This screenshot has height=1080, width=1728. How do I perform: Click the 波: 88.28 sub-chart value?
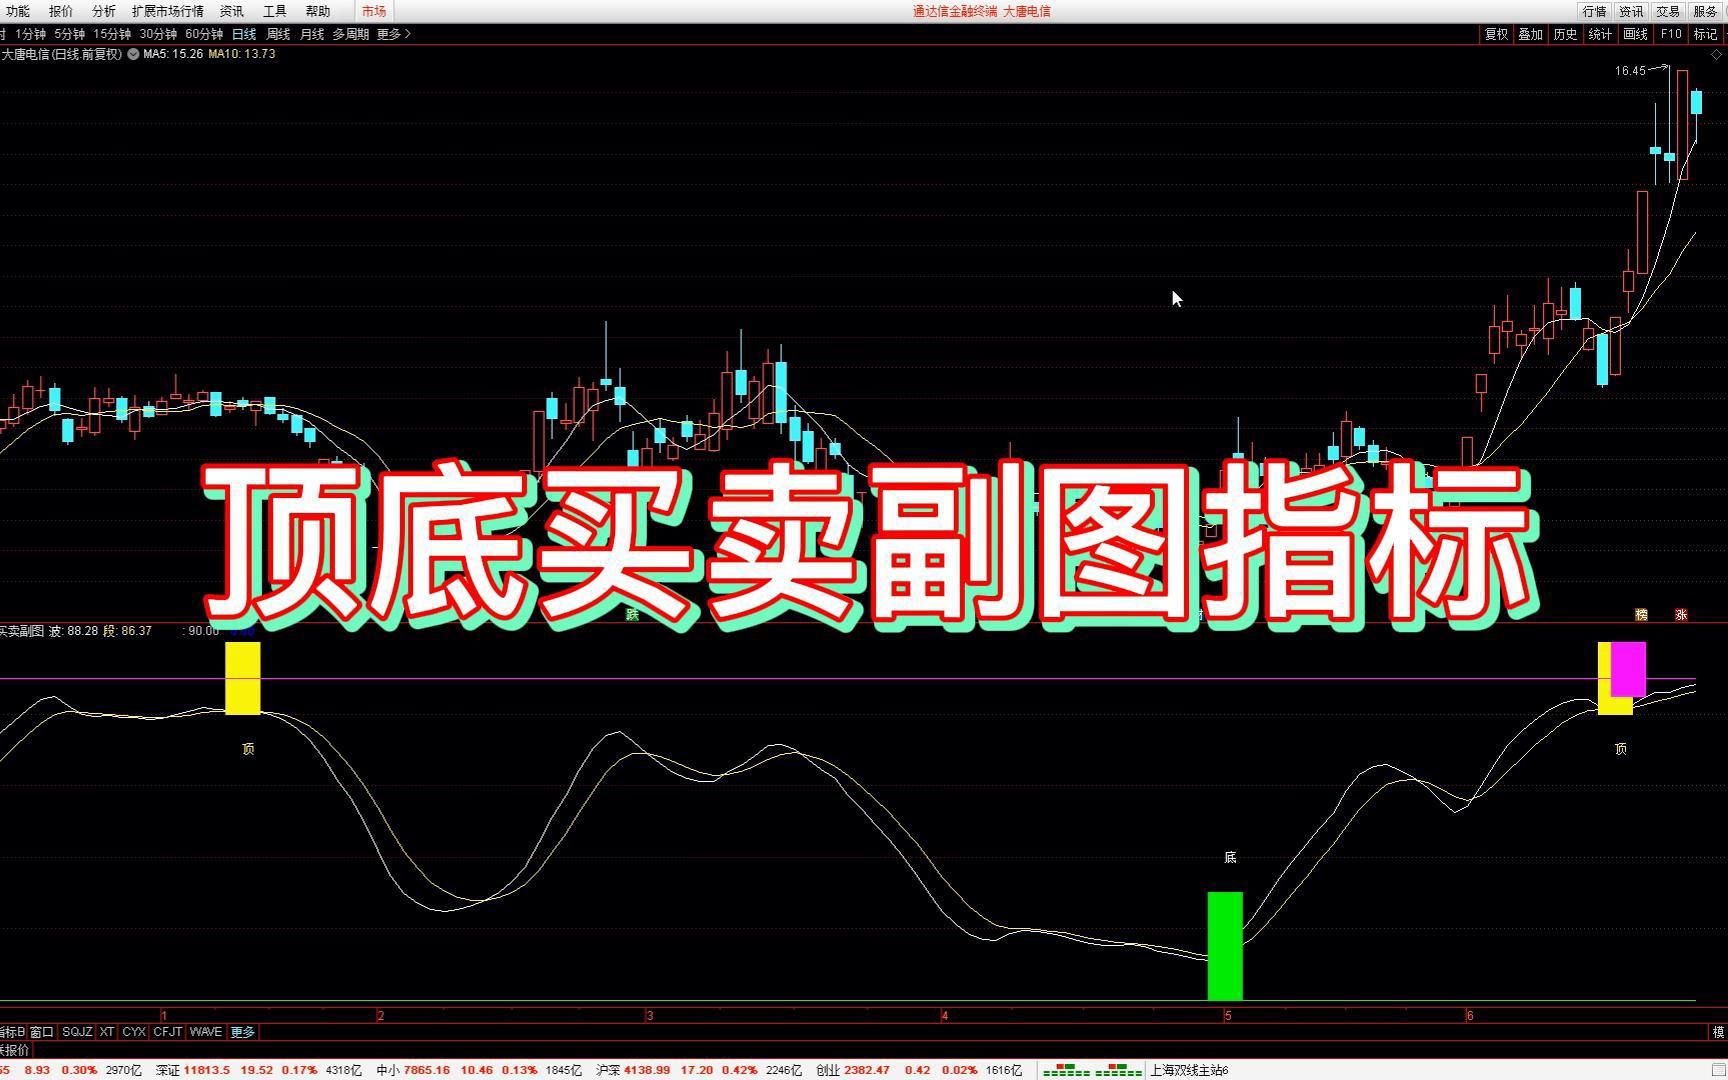(73, 631)
